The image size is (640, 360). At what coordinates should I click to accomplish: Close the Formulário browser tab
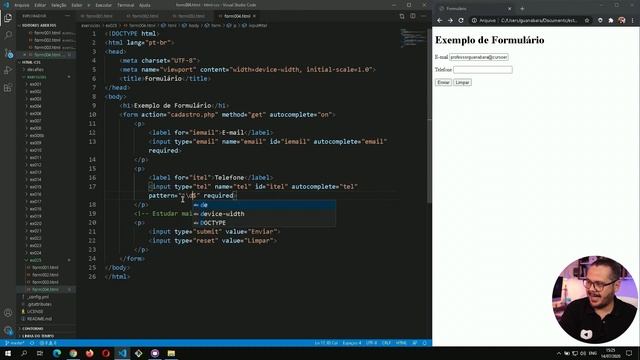pyautogui.click(x=509, y=9)
